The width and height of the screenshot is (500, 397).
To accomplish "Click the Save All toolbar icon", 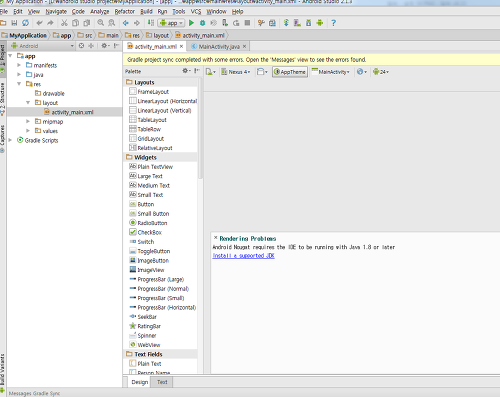I will point(14,23).
